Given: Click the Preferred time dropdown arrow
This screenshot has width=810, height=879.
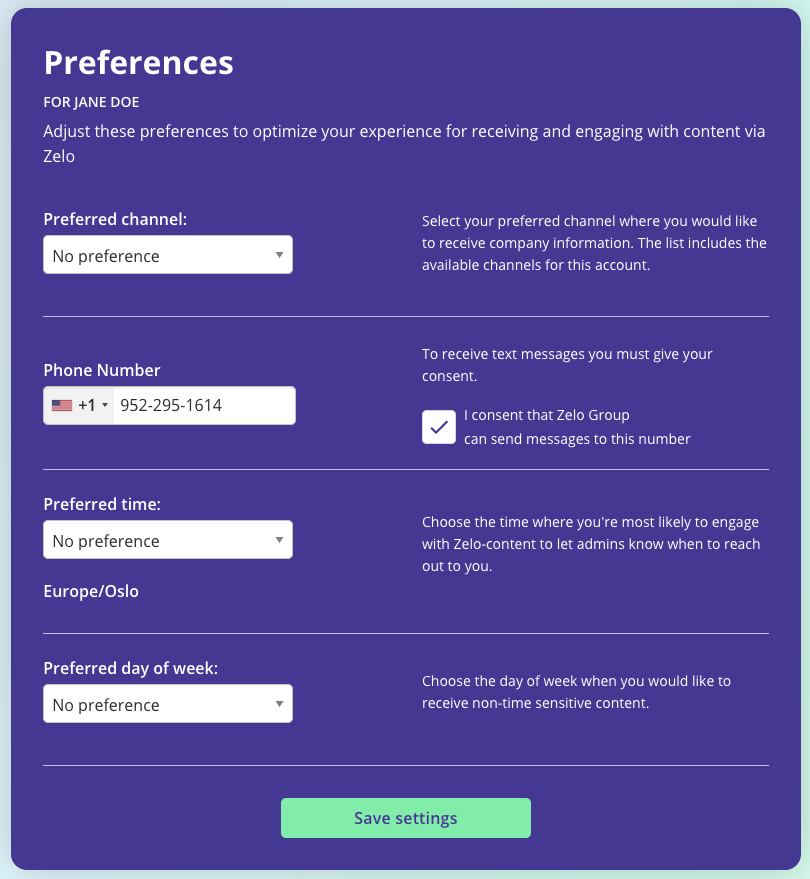Looking at the screenshot, I should tap(279, 540).
